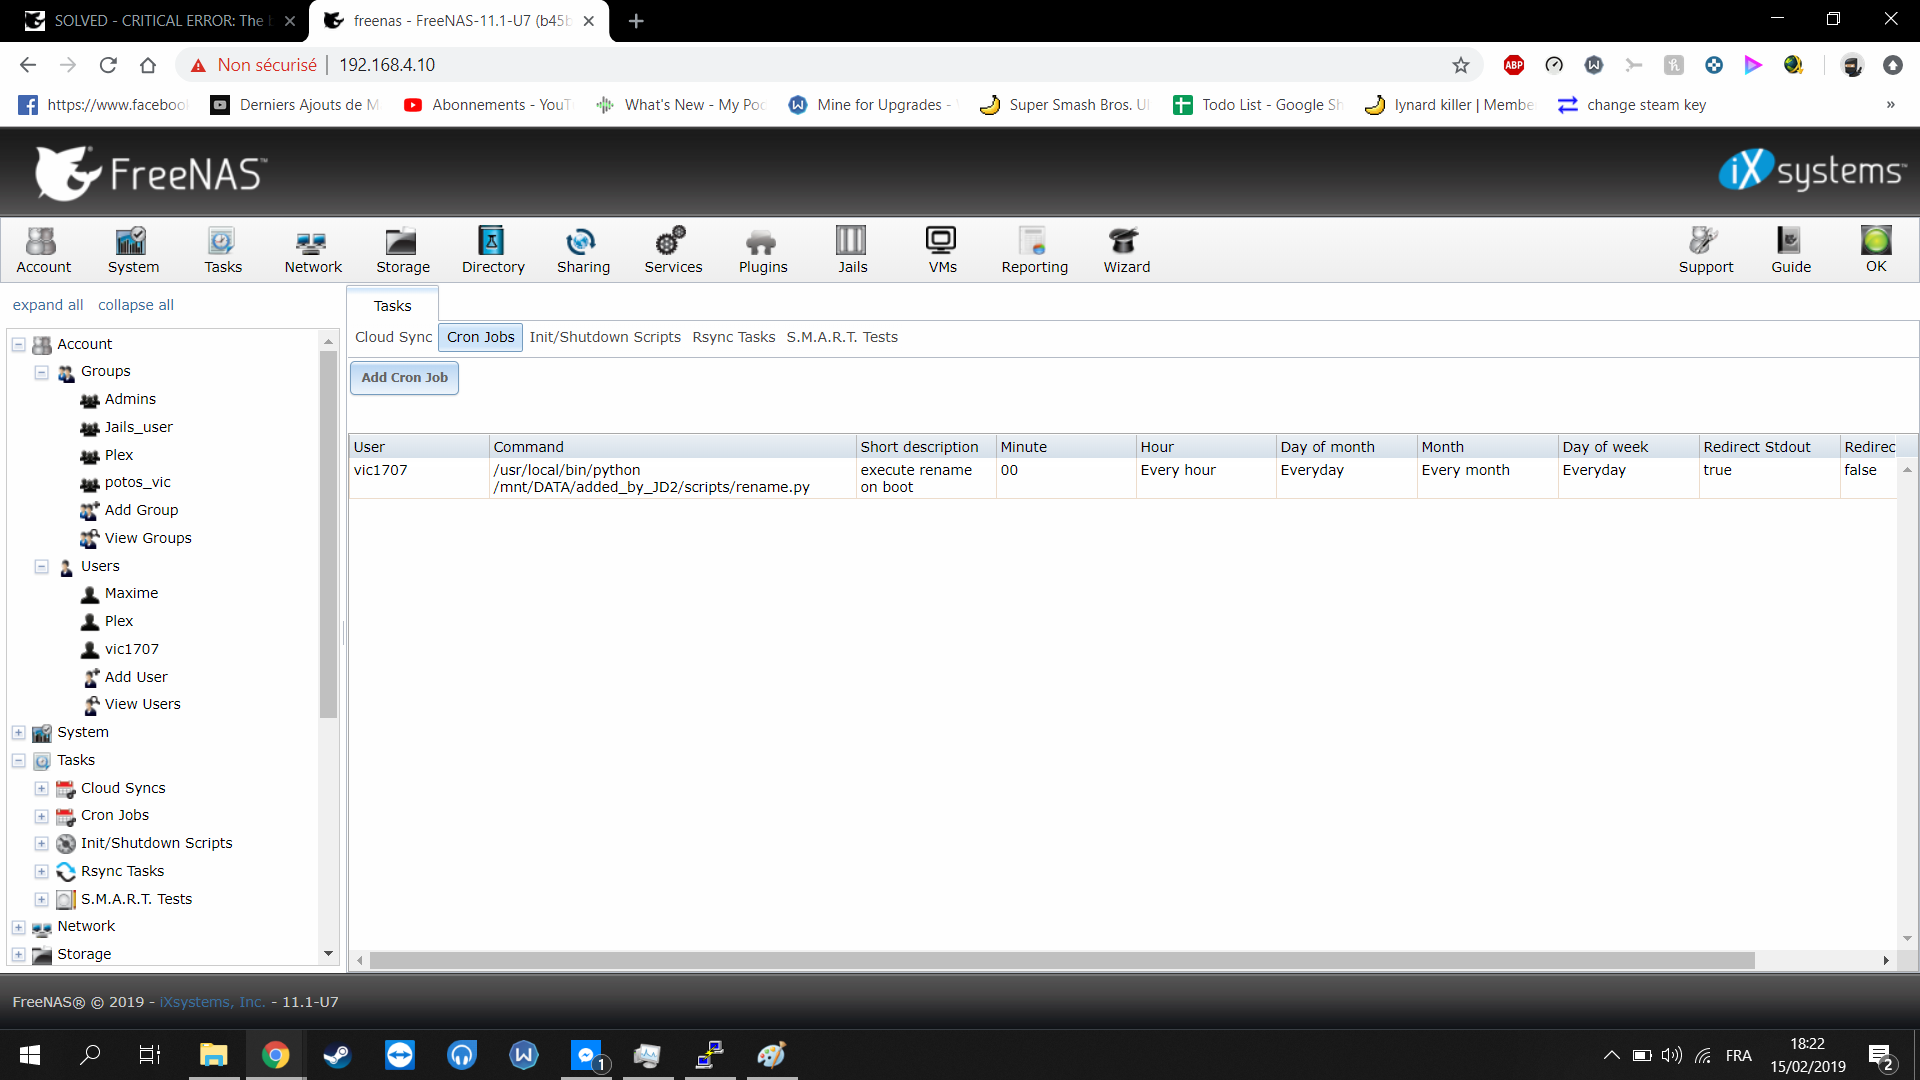The width and height of the screenshot is (1920, 1080).
Task: Open the Account toolbar section
Action: point(43,250)
